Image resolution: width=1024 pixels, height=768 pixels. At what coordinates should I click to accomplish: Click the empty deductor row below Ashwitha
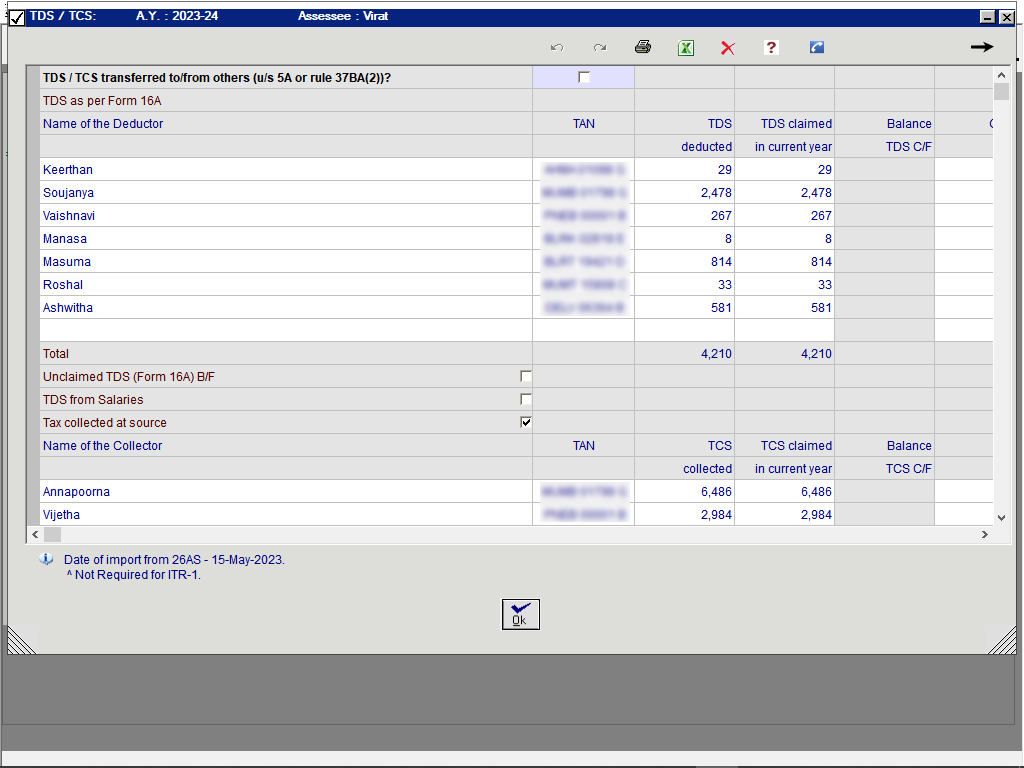click(285, 330)
